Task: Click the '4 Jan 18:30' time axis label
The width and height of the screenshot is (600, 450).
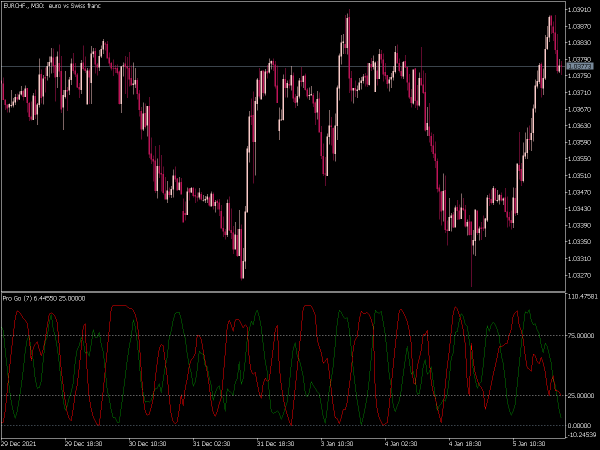Action: pyautogui.click(x=465, y=444)
